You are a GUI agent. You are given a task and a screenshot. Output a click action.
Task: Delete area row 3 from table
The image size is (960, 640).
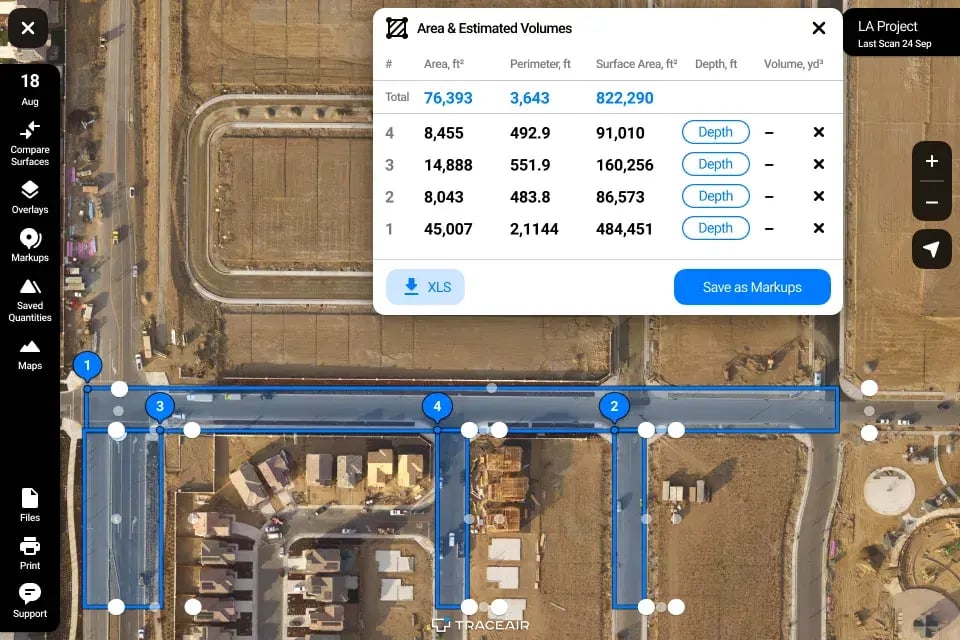(x=818, y=164)
